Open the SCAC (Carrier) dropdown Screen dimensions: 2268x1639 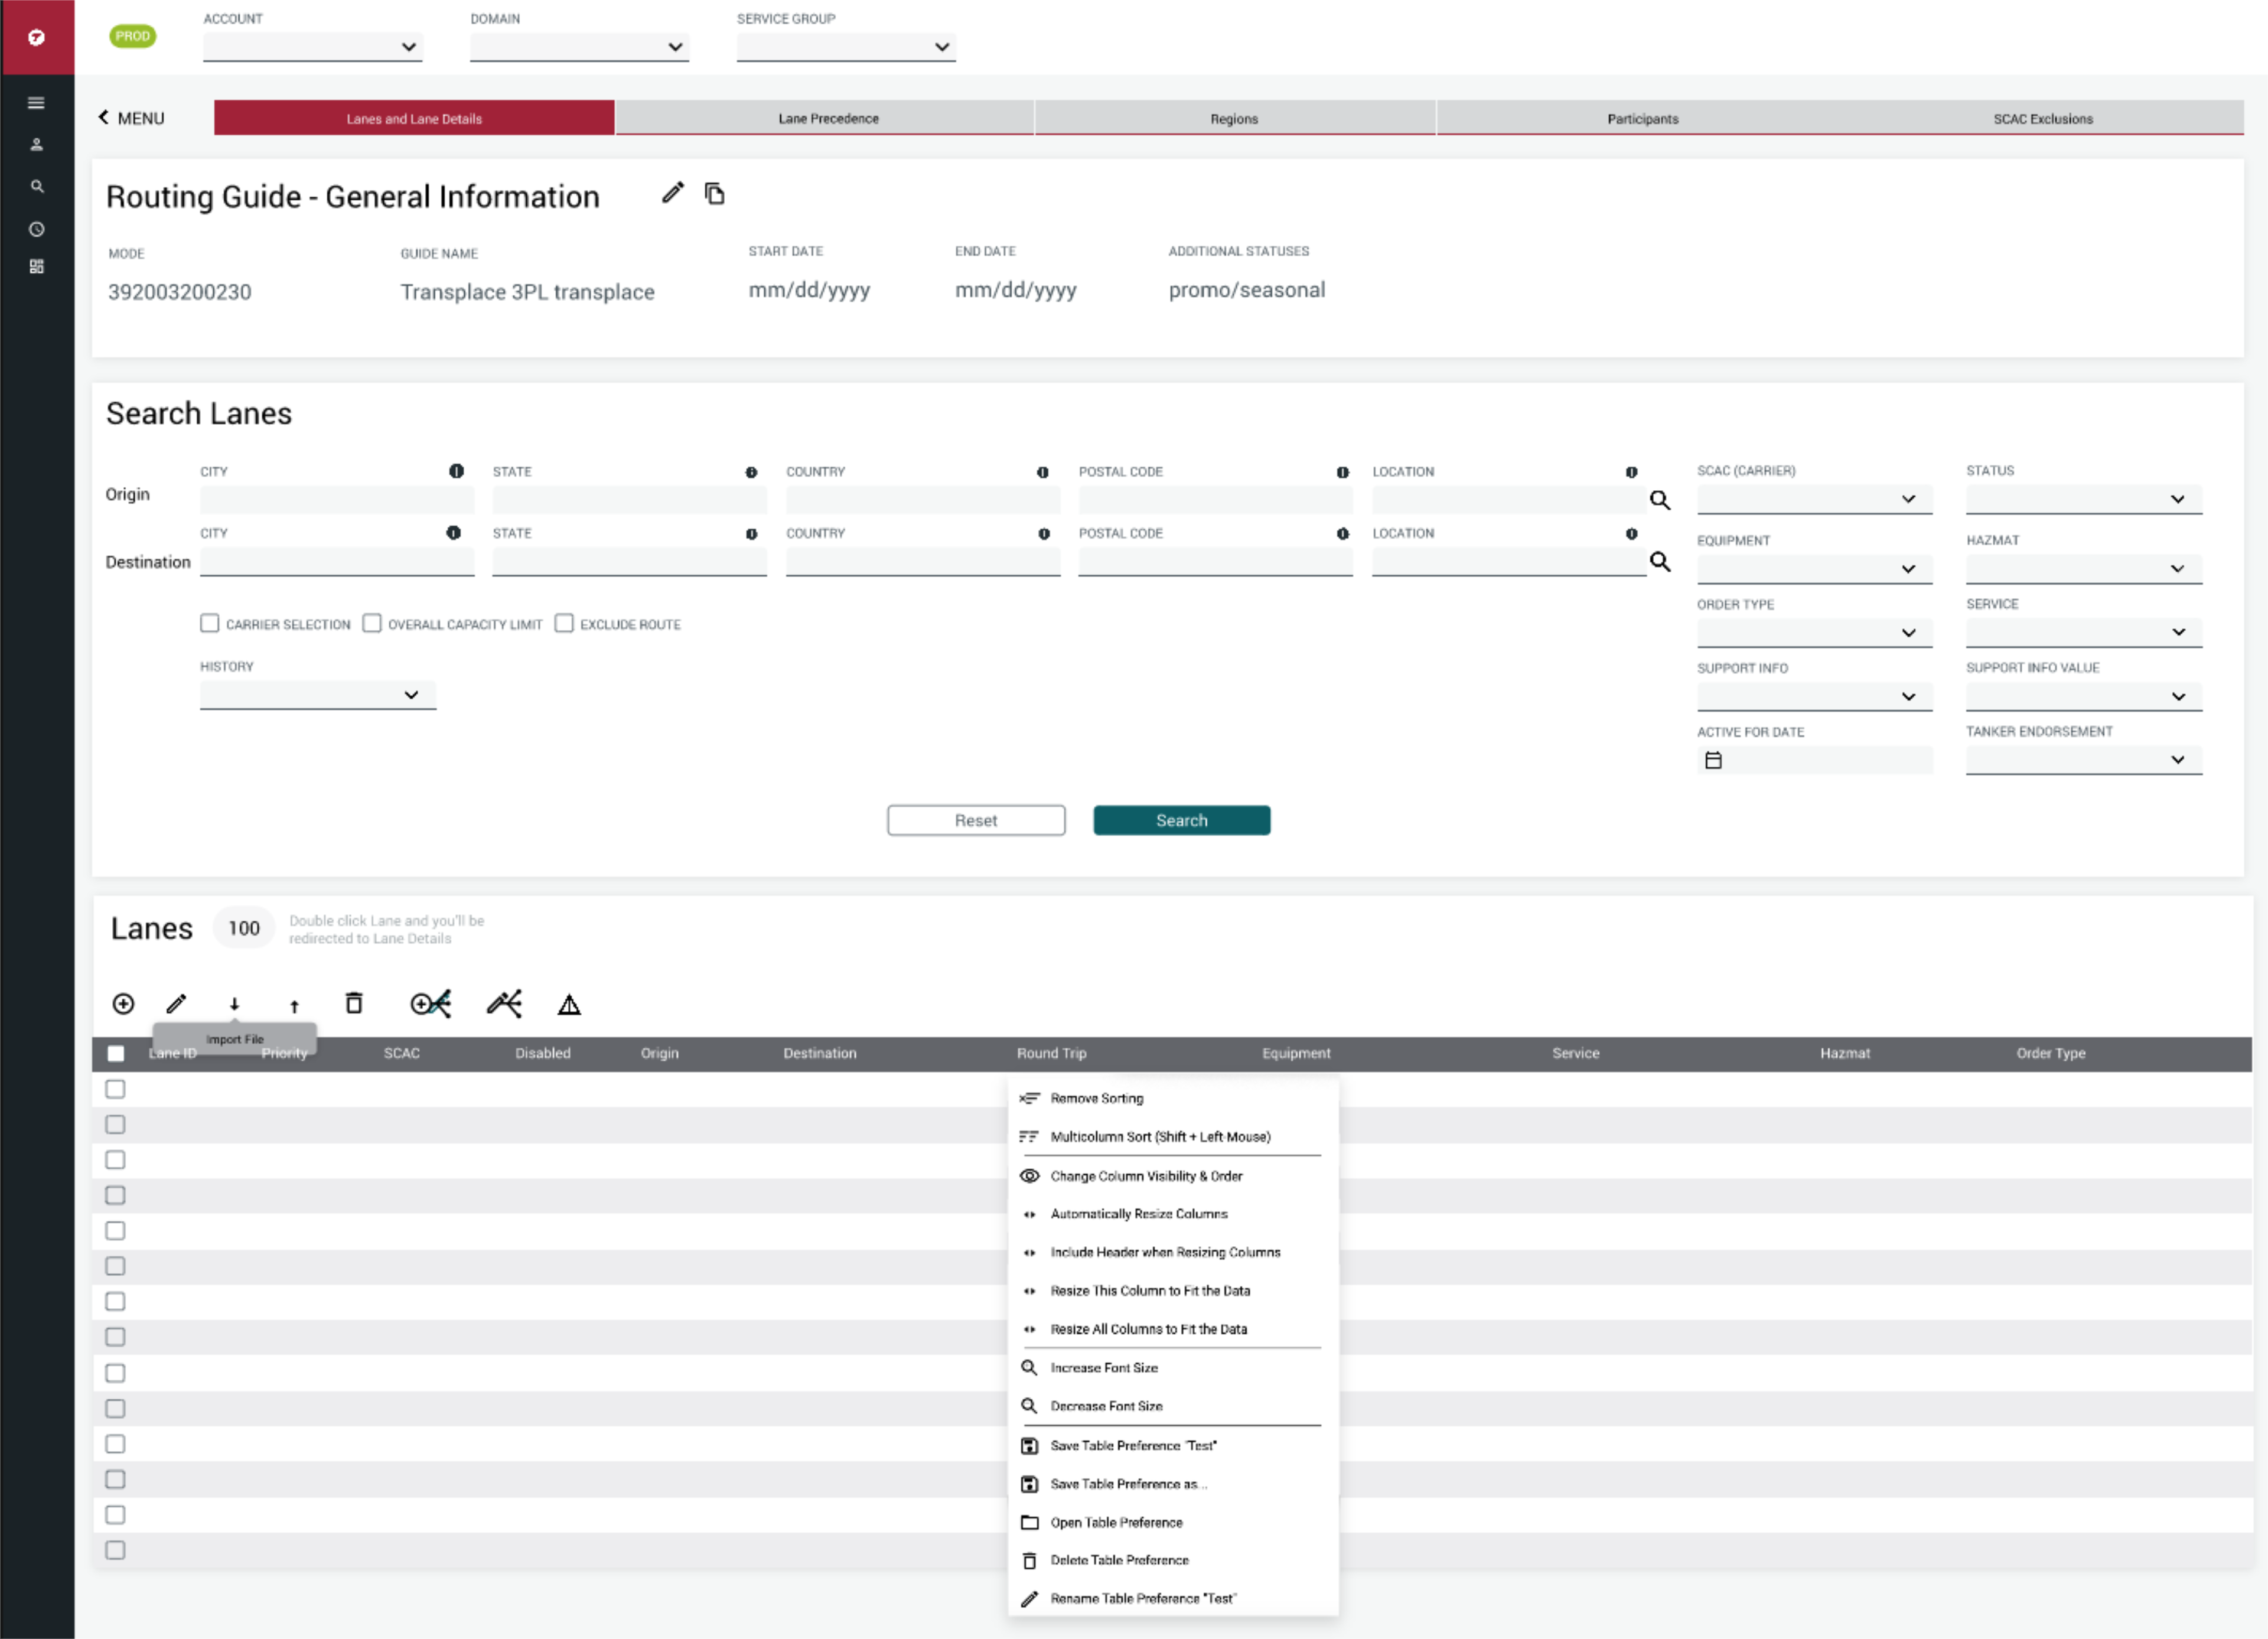[x=1814, y=499]
